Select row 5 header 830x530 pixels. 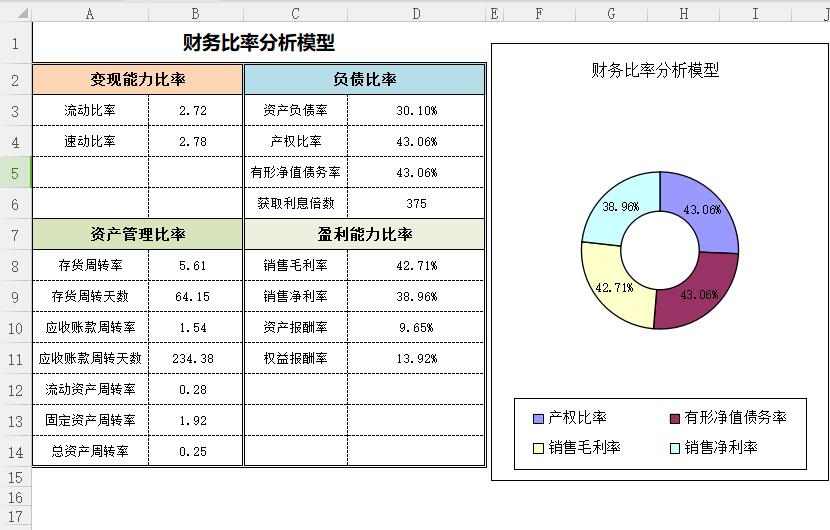pyautogui.click(x=15, y=173)
